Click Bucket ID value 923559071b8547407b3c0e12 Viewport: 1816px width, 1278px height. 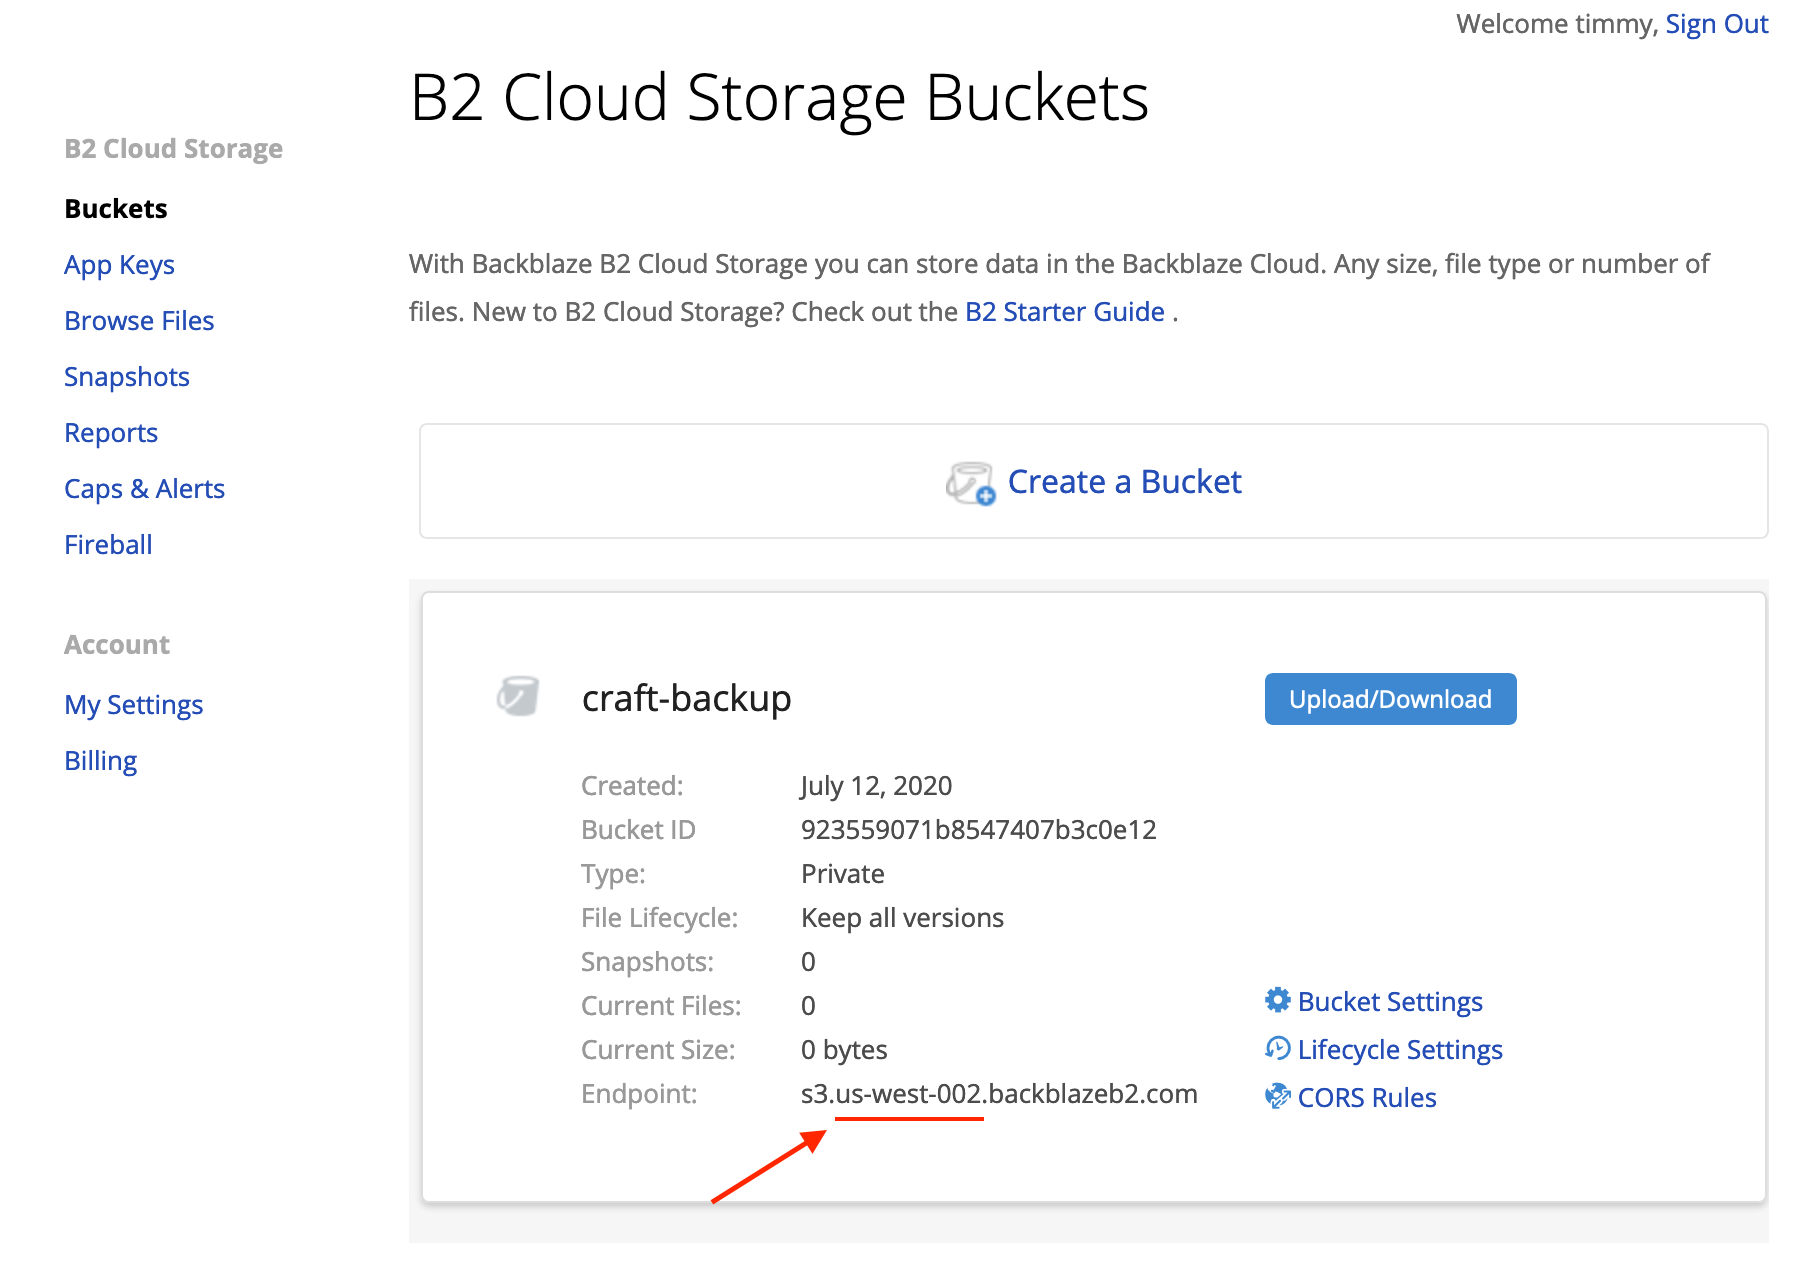[978, 830]
